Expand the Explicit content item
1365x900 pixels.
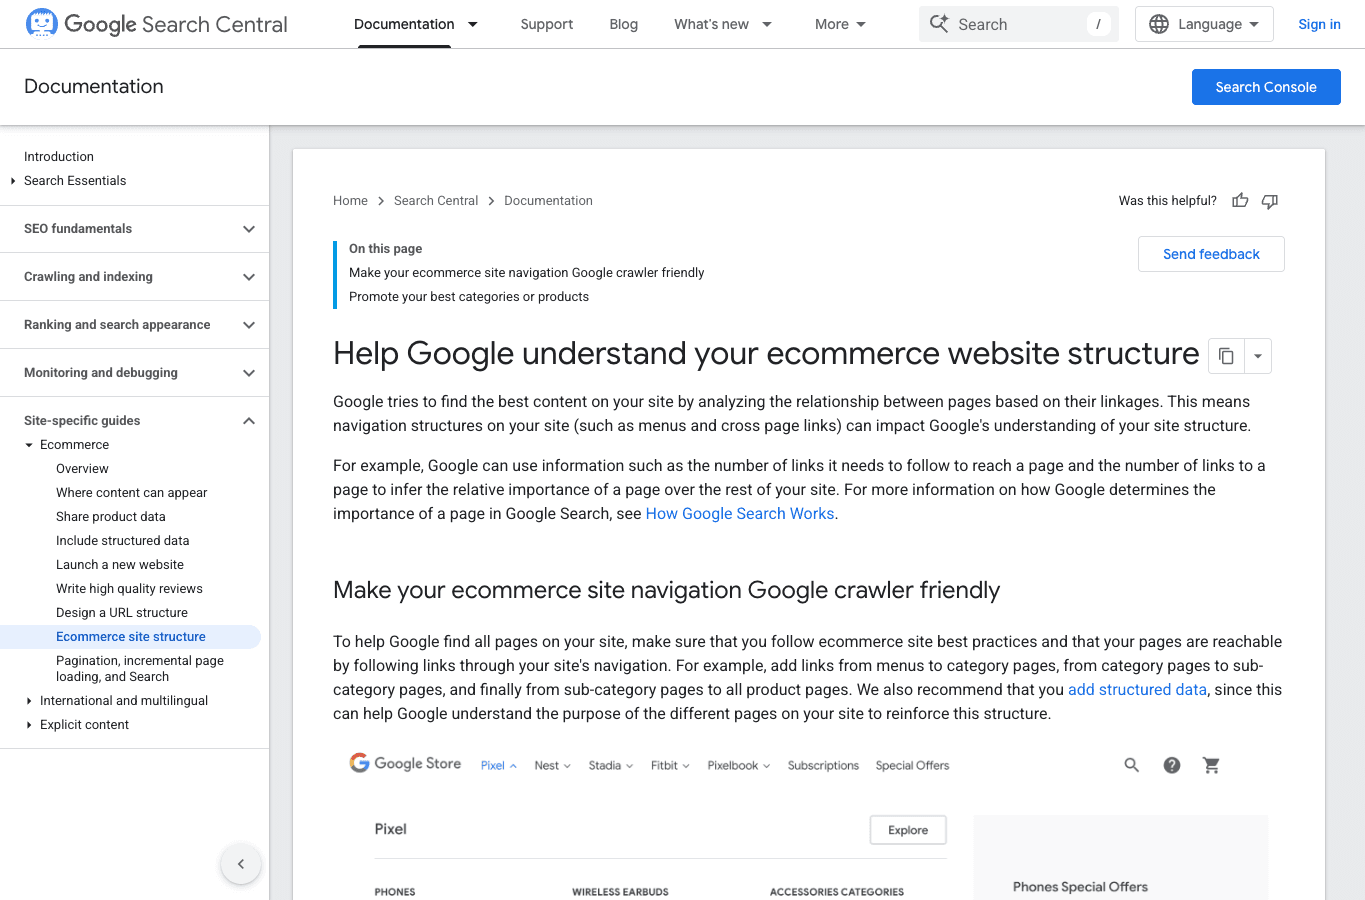coord(29,725)
